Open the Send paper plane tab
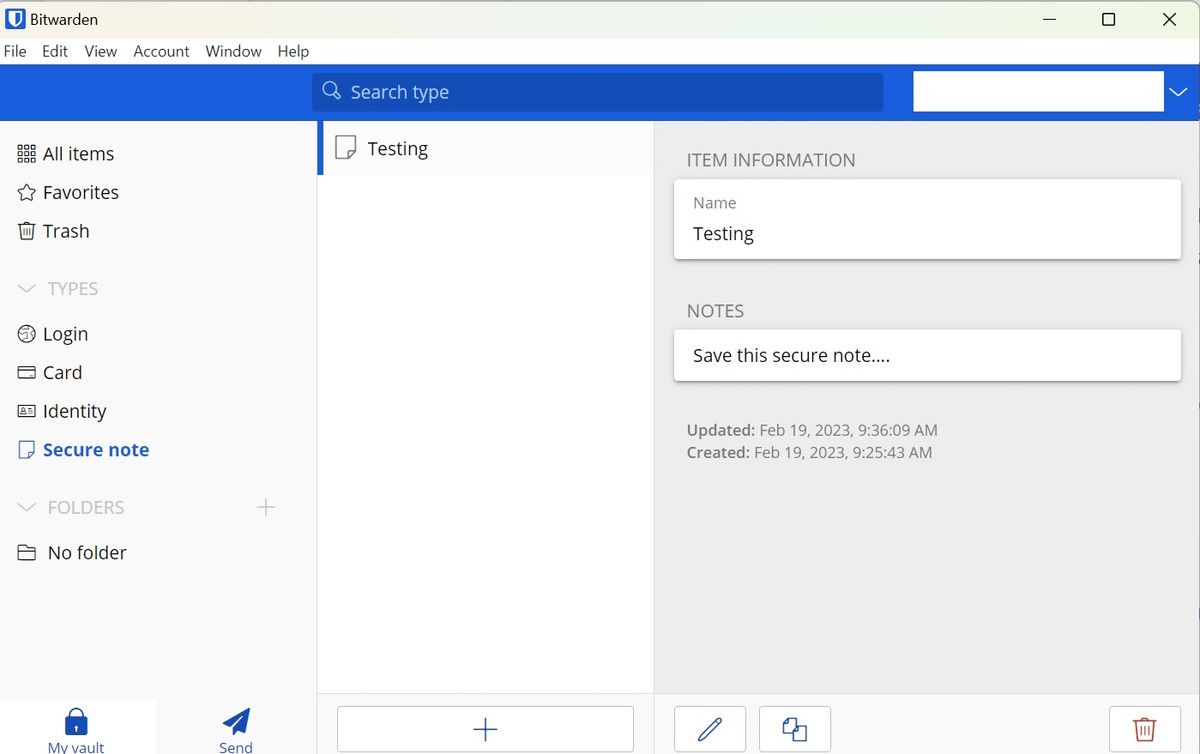 (236, 729)
